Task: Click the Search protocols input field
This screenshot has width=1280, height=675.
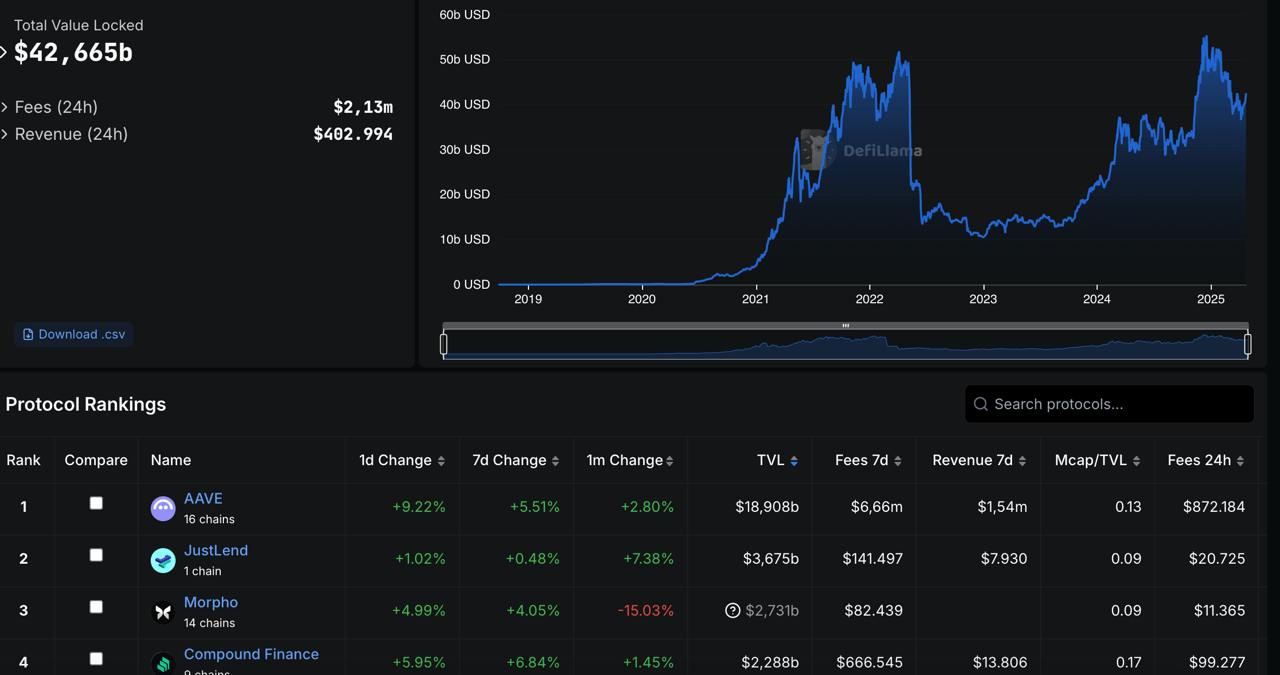Action: click(x=1109, y=404)
